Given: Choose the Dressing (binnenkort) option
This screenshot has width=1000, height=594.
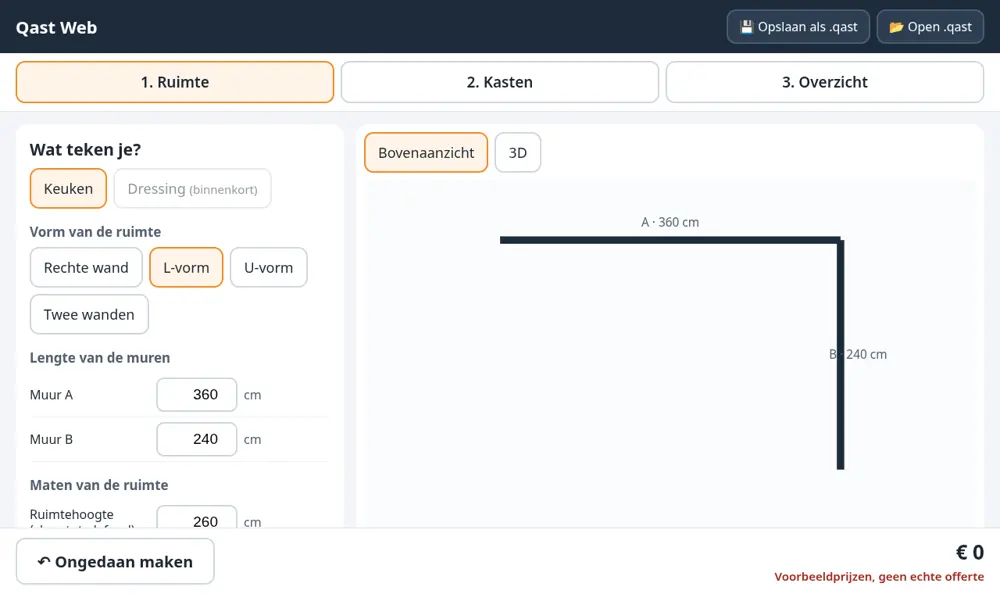Looking at the screenshot, I should pos(192,189).
